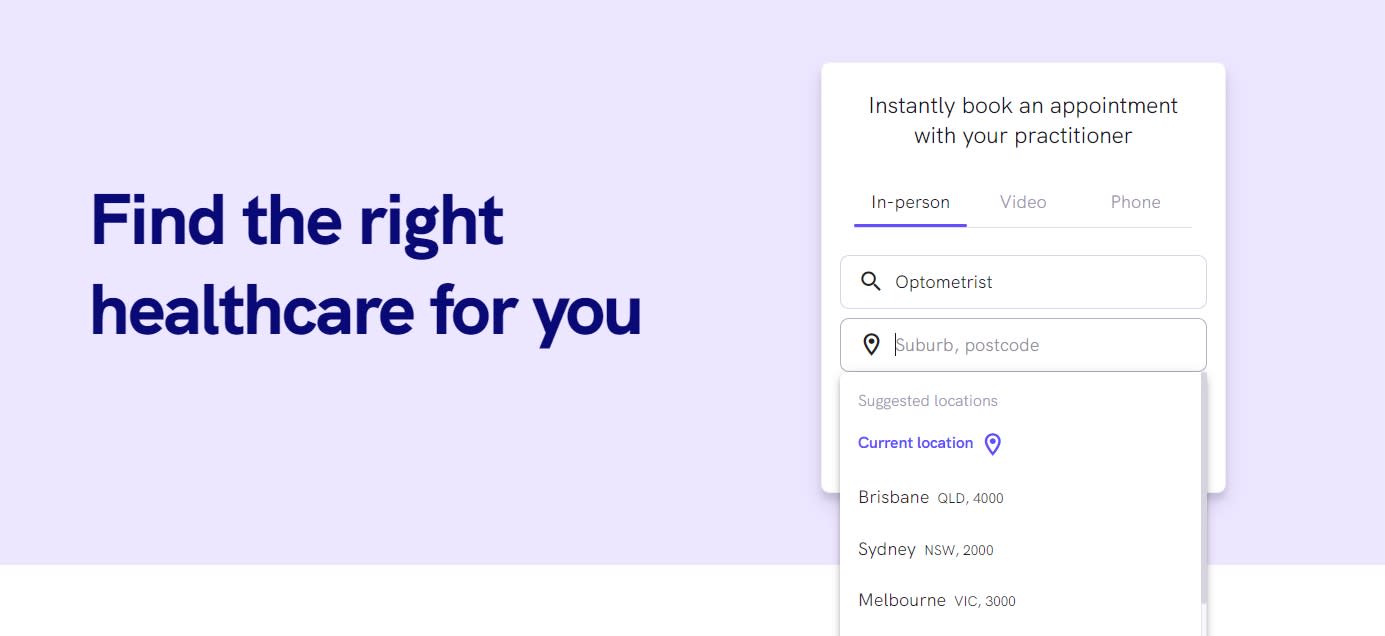Switch to the Phone tab
Screen dimensions: 1385x636
1135,202
